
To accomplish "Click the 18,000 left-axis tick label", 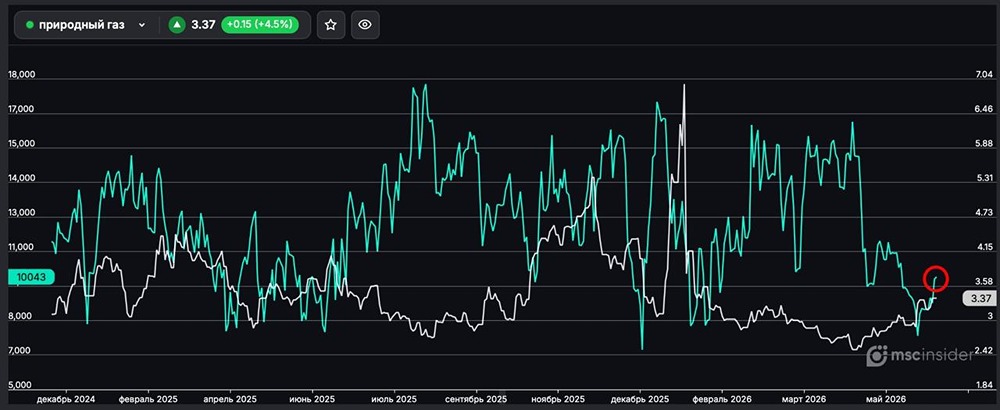I will pyautogui.click(x=21, y=75).
